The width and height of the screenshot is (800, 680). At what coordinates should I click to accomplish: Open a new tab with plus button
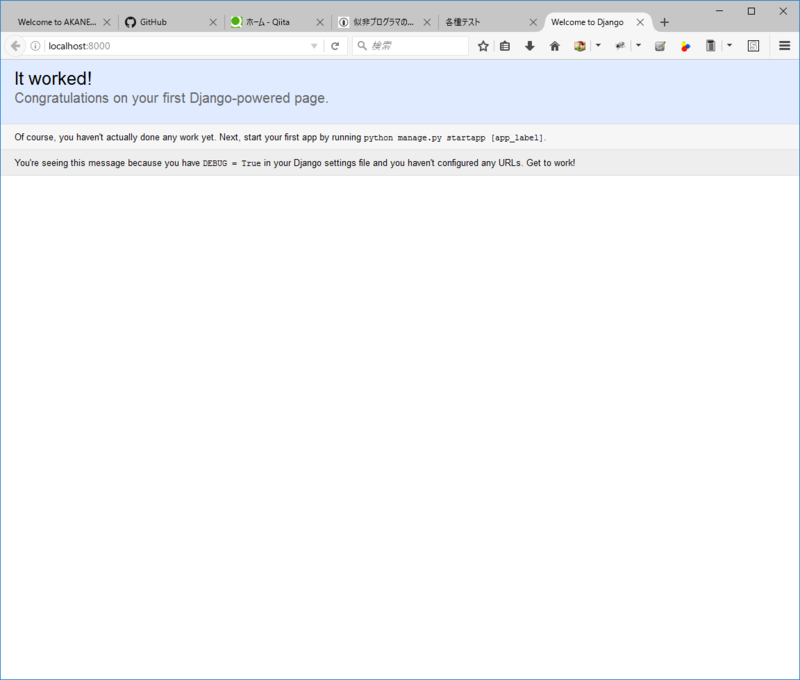[x=664, y=22]
